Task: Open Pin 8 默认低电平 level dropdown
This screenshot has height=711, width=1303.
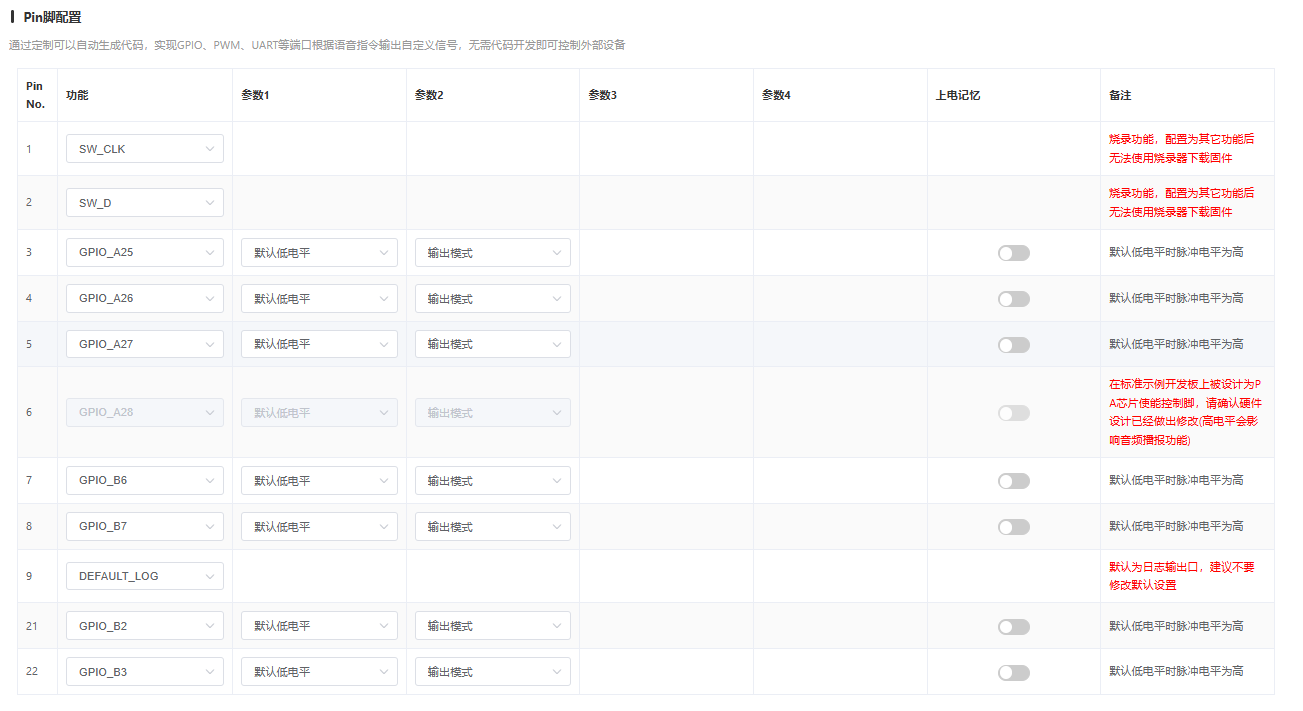Action: tap(319, 527)
